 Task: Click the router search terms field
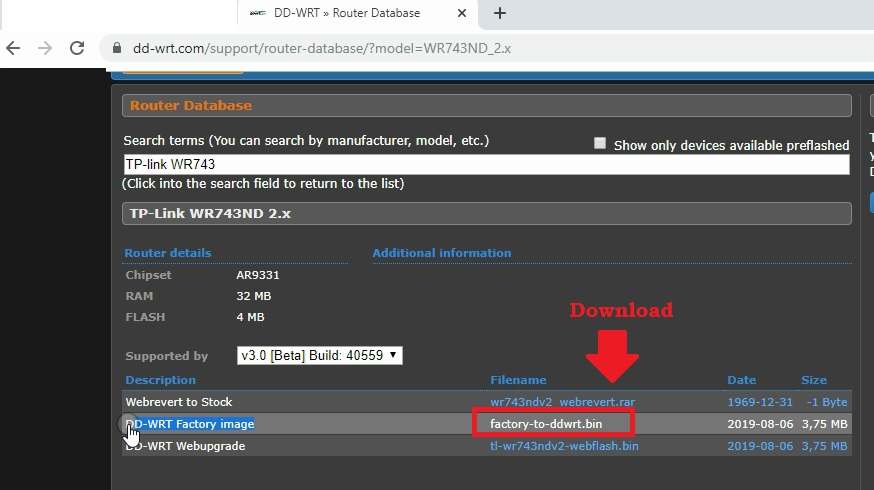(485, 164)
